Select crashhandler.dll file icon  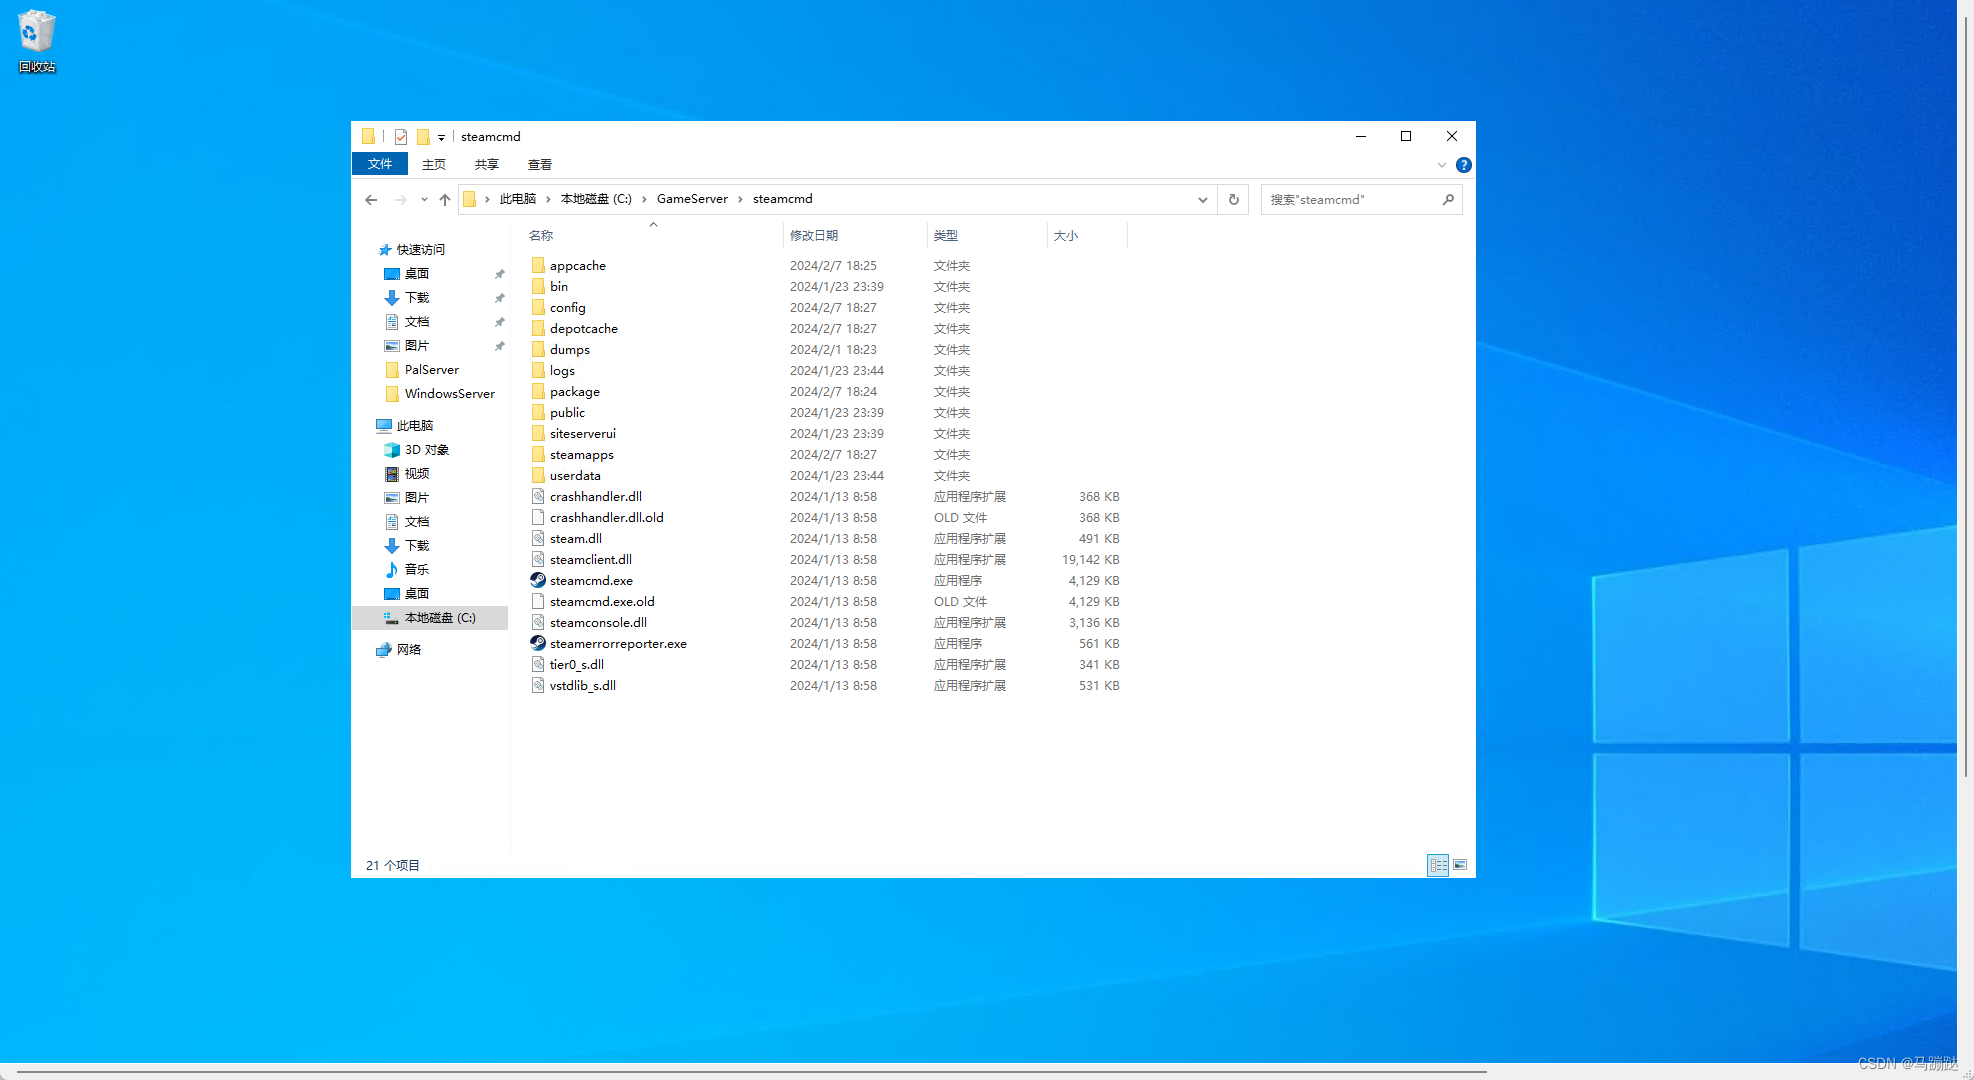(538, 496)
